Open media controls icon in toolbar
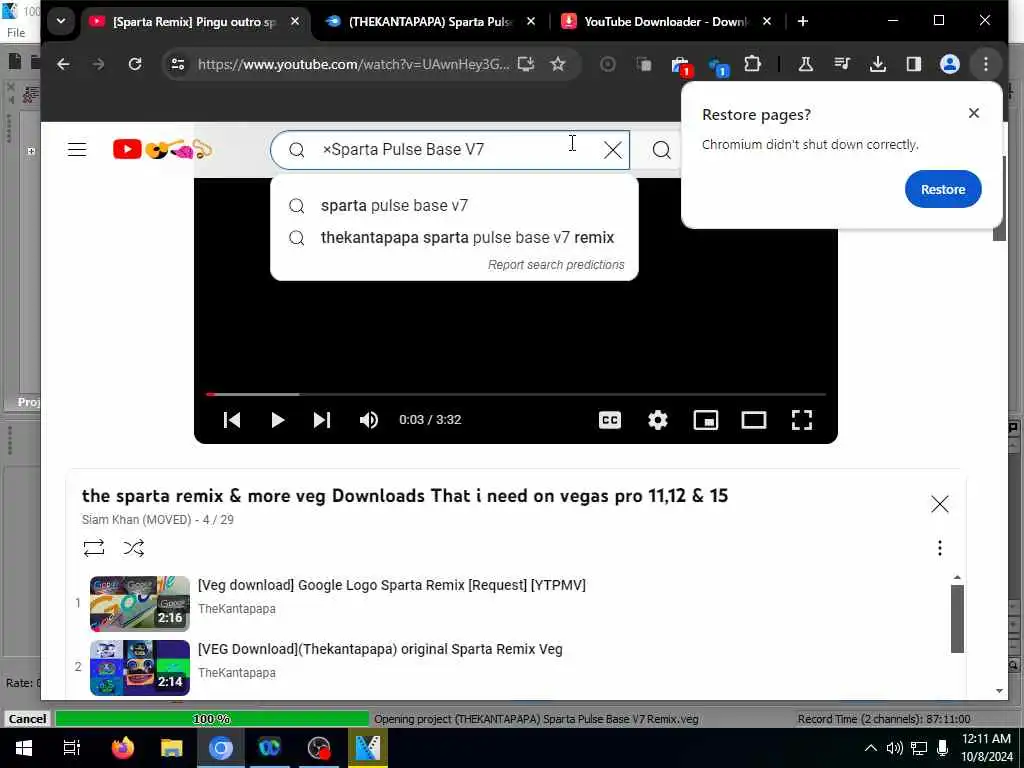The width and height of the screenshot is (1024, 768). point(842,64)
